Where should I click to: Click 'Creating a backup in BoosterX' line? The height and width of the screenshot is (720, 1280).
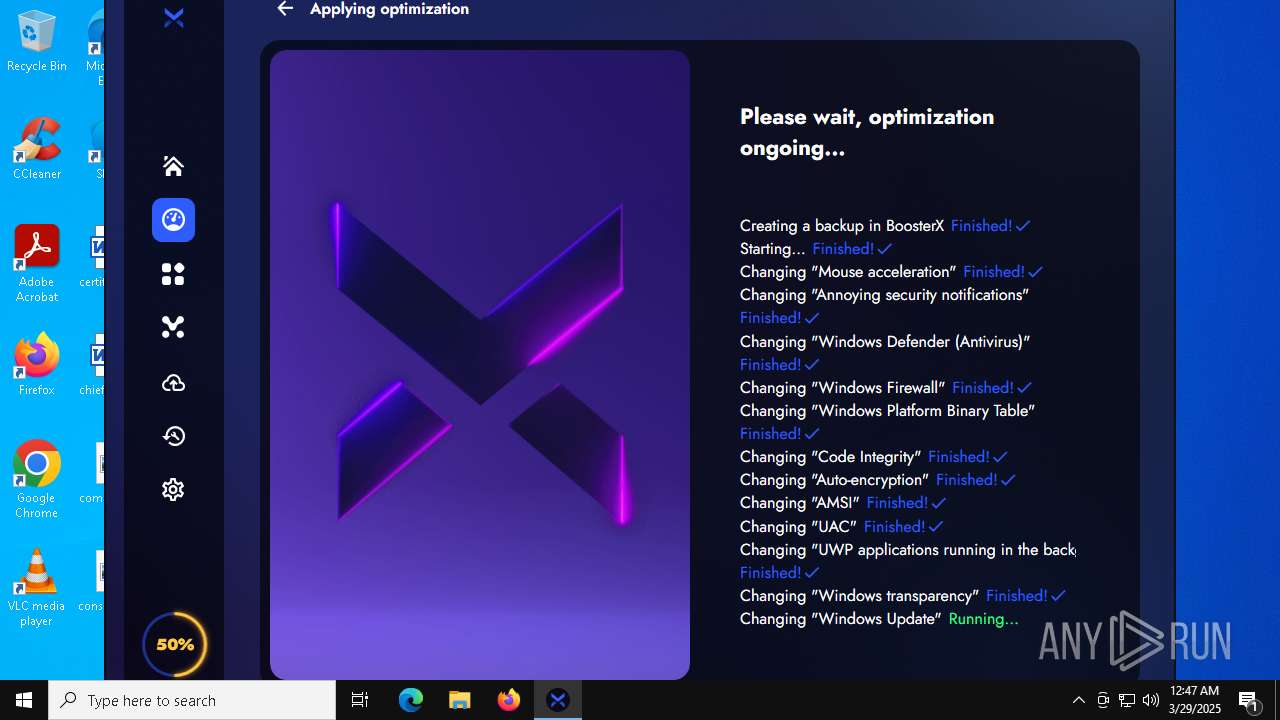coord(842,226)
